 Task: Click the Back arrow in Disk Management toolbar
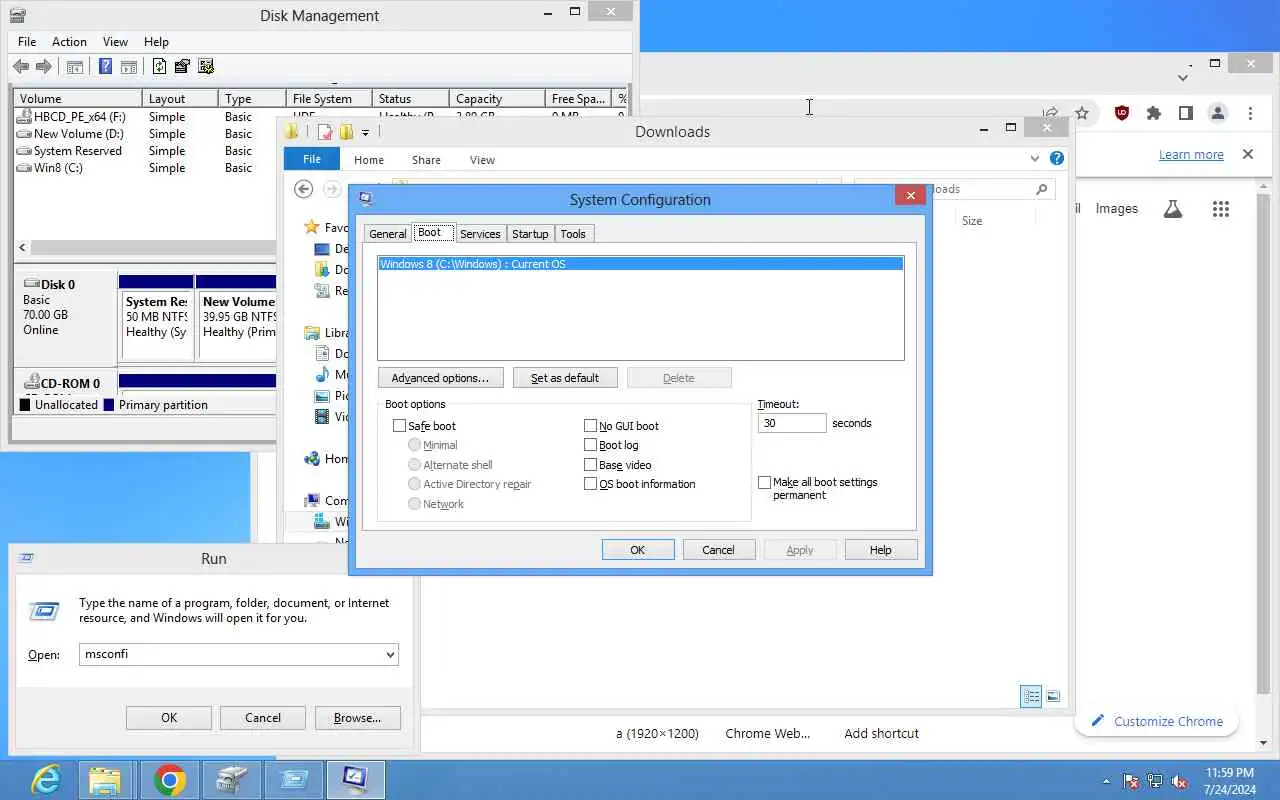click(21, 67)
